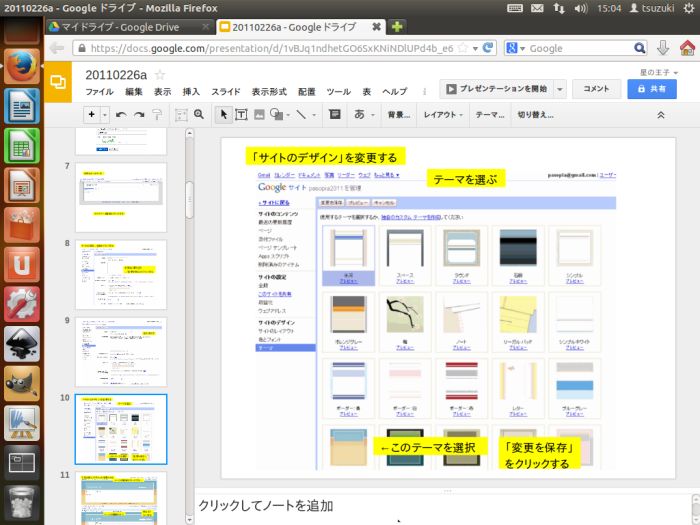Select slide 8 thumbnail
The image size is (700, 525).
click(x=121, y=274)
